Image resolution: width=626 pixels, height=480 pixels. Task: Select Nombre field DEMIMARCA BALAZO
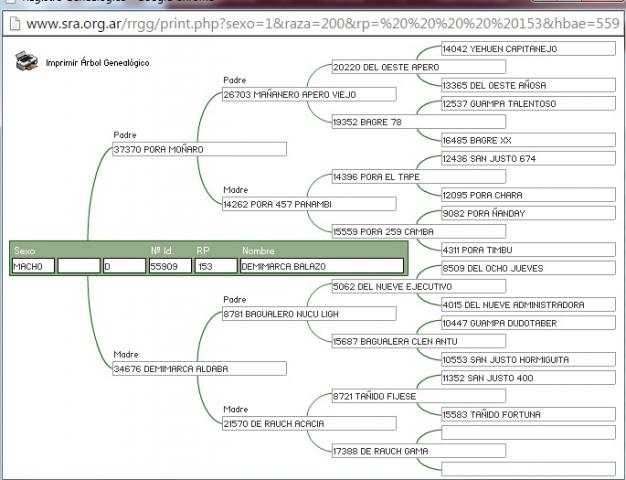tap(321, 266)
